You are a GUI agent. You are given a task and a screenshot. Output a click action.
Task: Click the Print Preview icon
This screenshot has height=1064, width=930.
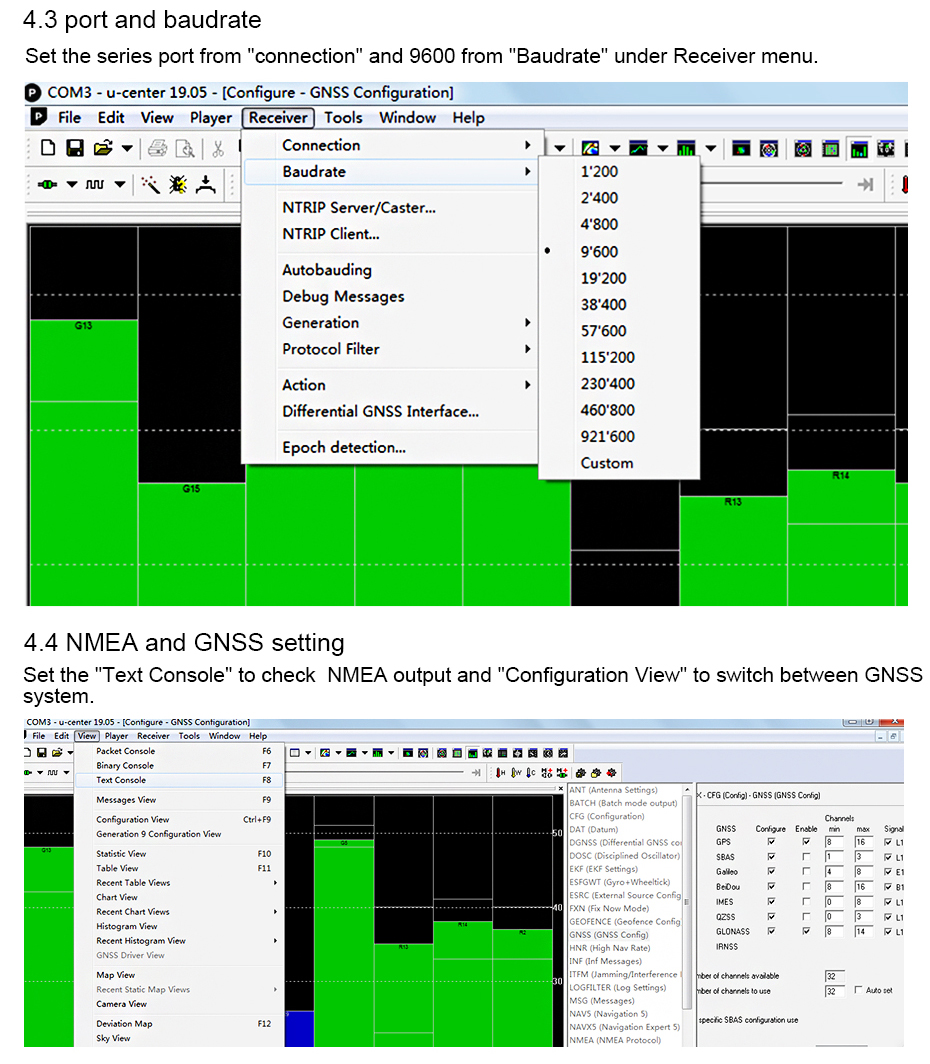(x=185, y=148)
